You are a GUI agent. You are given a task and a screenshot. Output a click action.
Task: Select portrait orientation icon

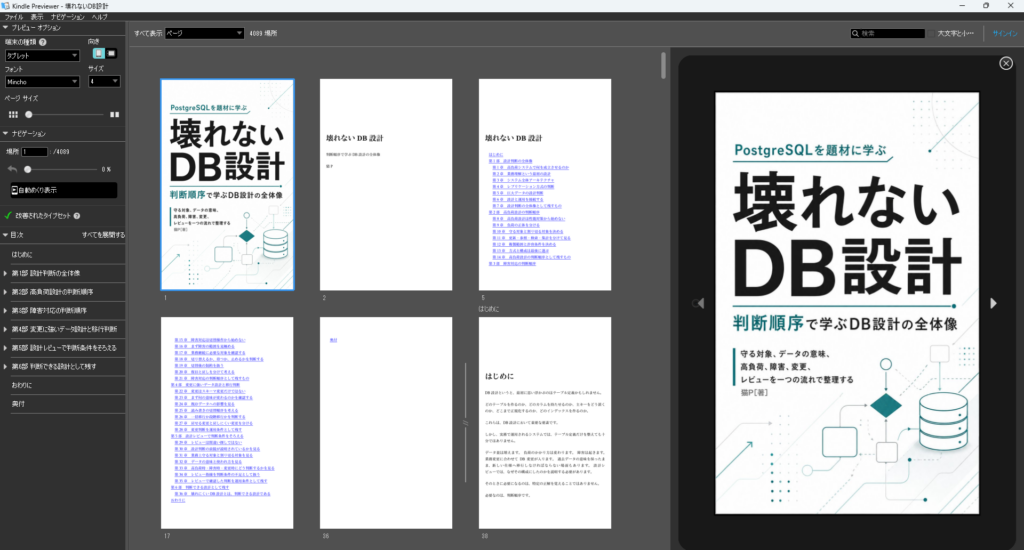click(98, 54)
